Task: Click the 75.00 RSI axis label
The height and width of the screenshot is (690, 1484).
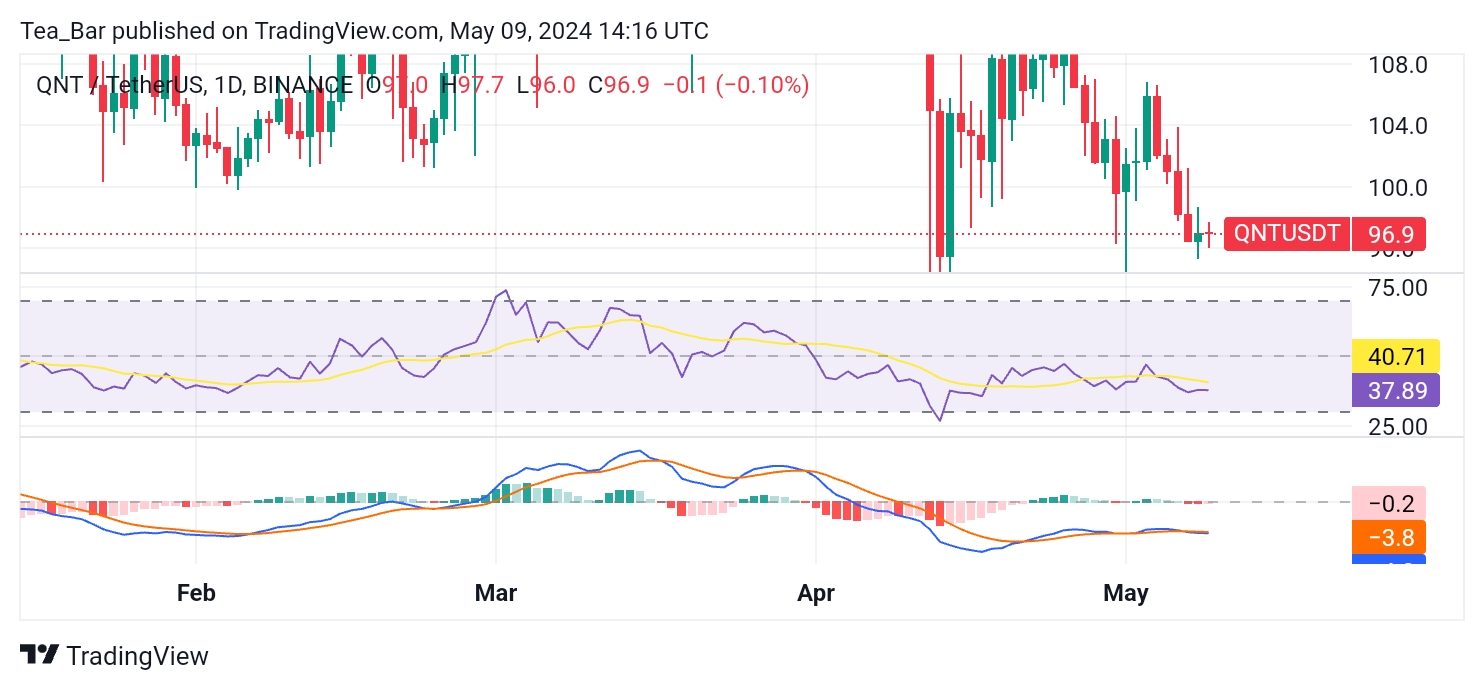Action: coord(1397,288)
